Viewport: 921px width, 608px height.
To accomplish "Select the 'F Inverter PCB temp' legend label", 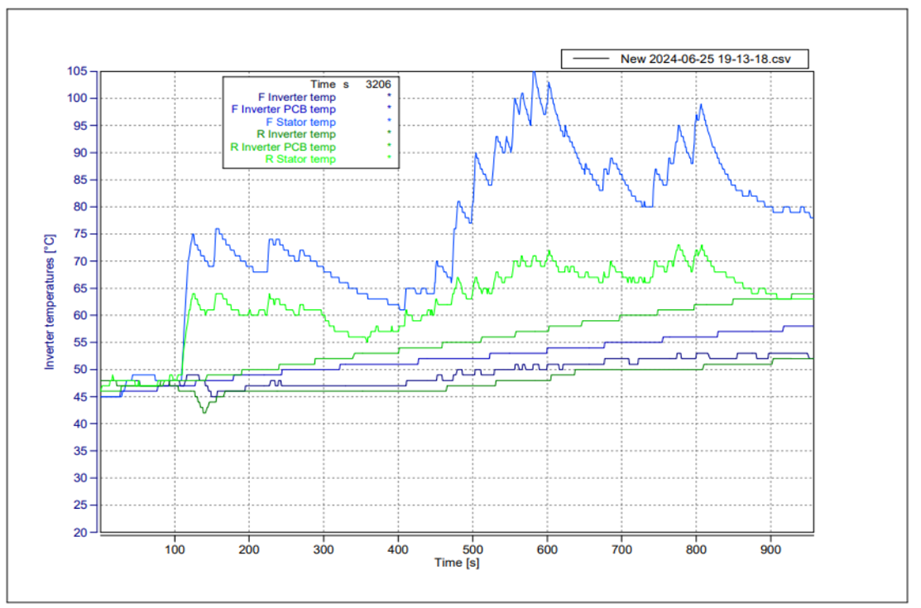I will click(x=283, y=109).
